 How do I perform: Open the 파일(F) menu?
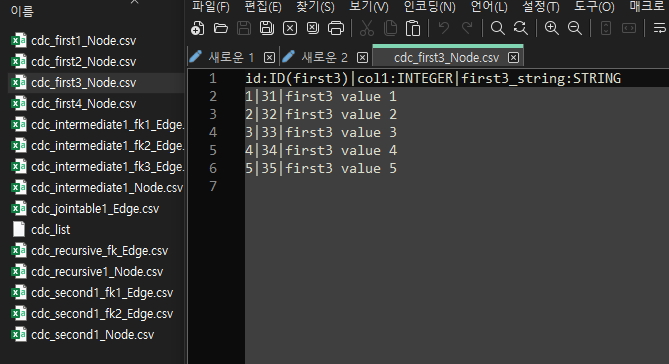click(x=211, y=6)
